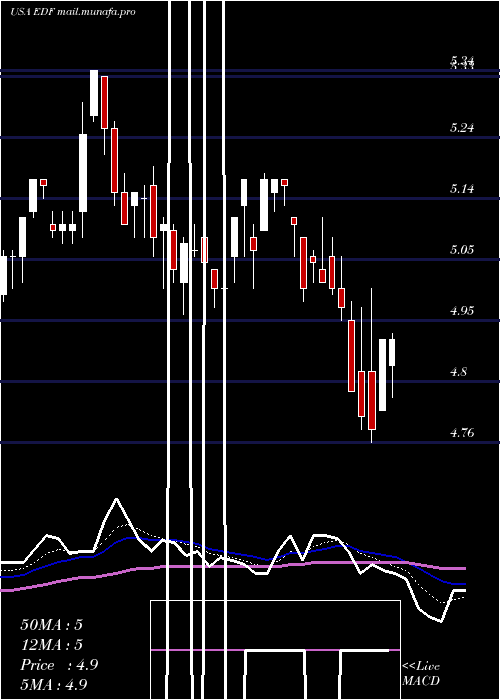
Task: Click the 4.95 price level label
Action: pyautogui.click(x=462, y=311)
